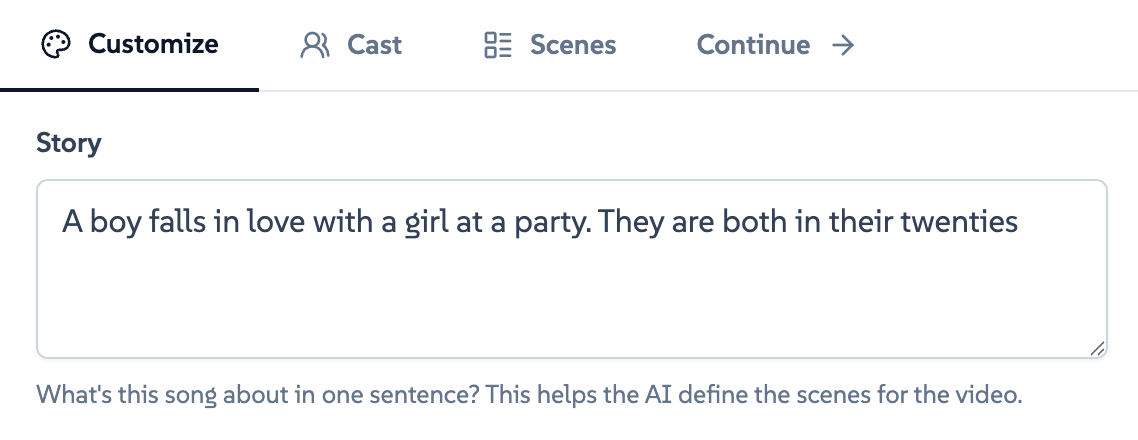Click the helper text under Story box
This screenshot has height=440, width=1138.
530,394
